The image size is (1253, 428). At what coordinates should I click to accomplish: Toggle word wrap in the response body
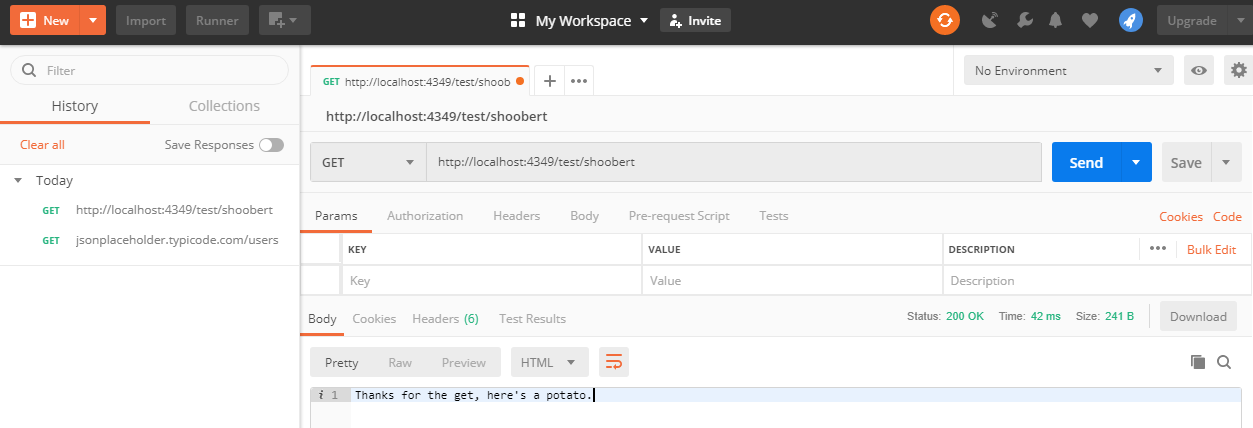click(x=613, y=362)
